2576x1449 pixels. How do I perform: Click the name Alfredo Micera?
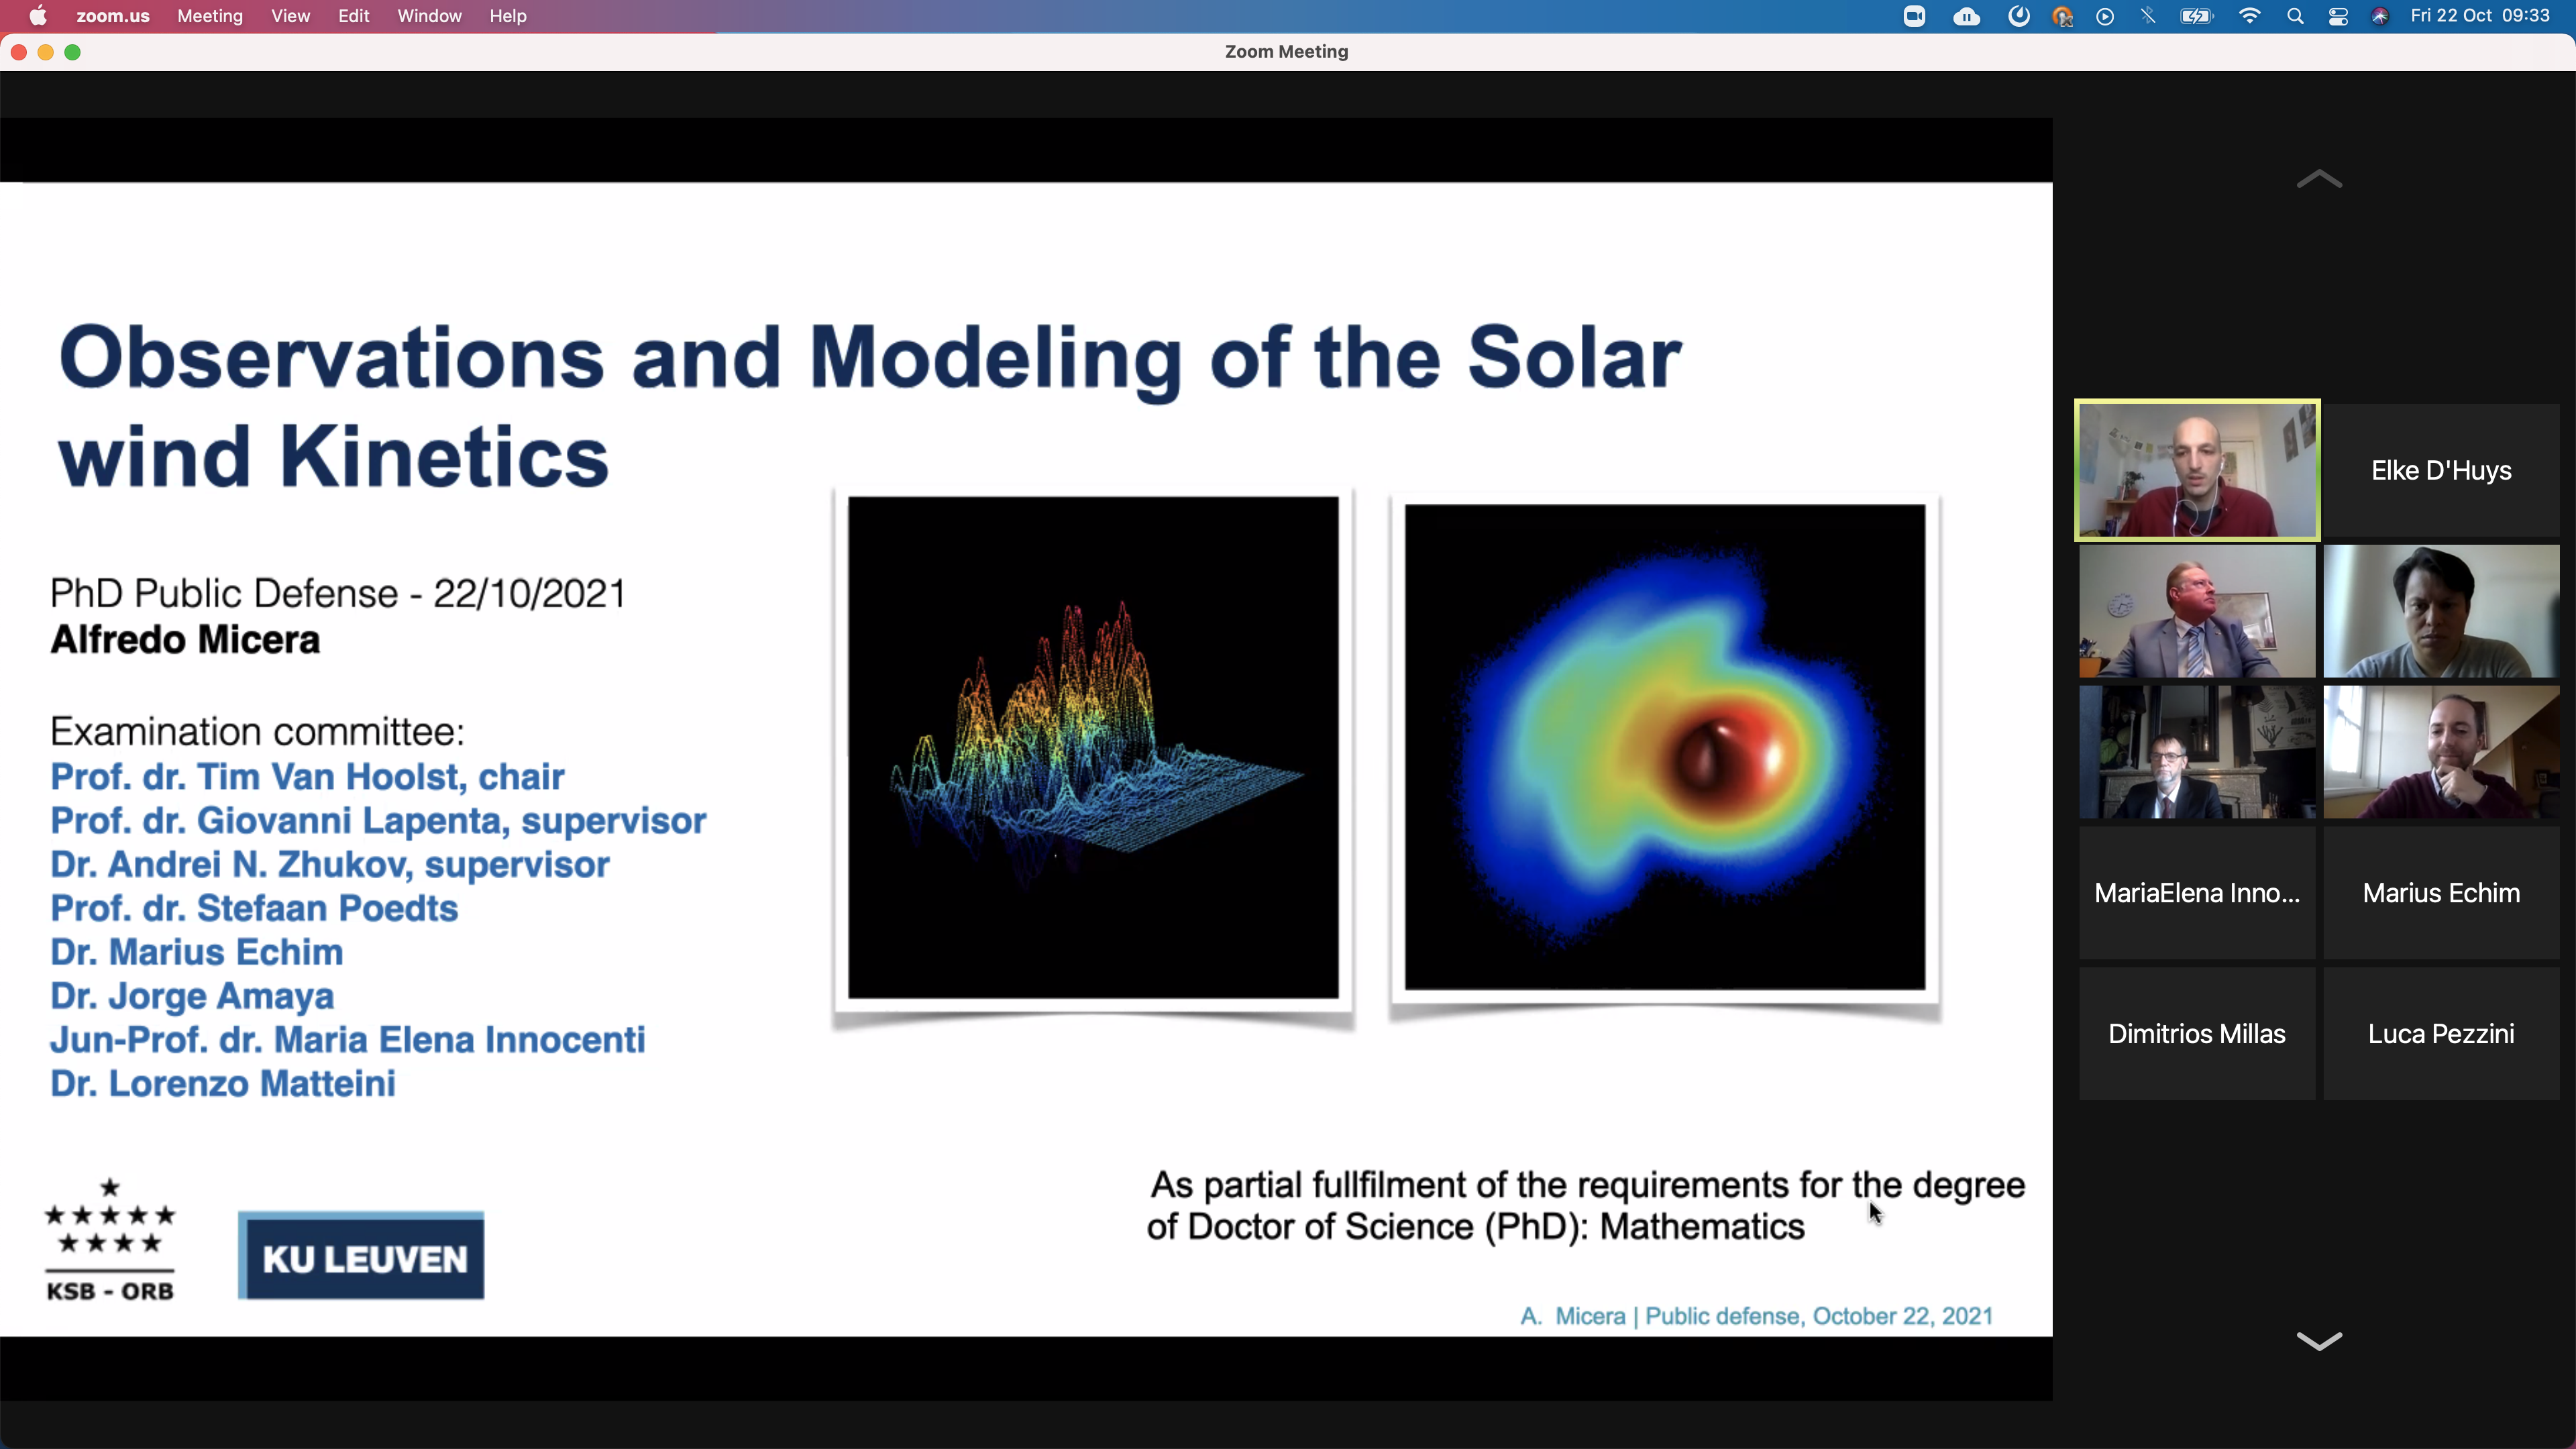pyautogui.click(x=185, y=640)
